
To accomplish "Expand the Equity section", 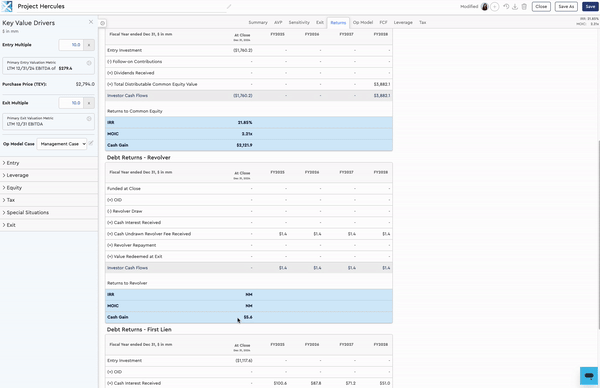I will [49, 188].
